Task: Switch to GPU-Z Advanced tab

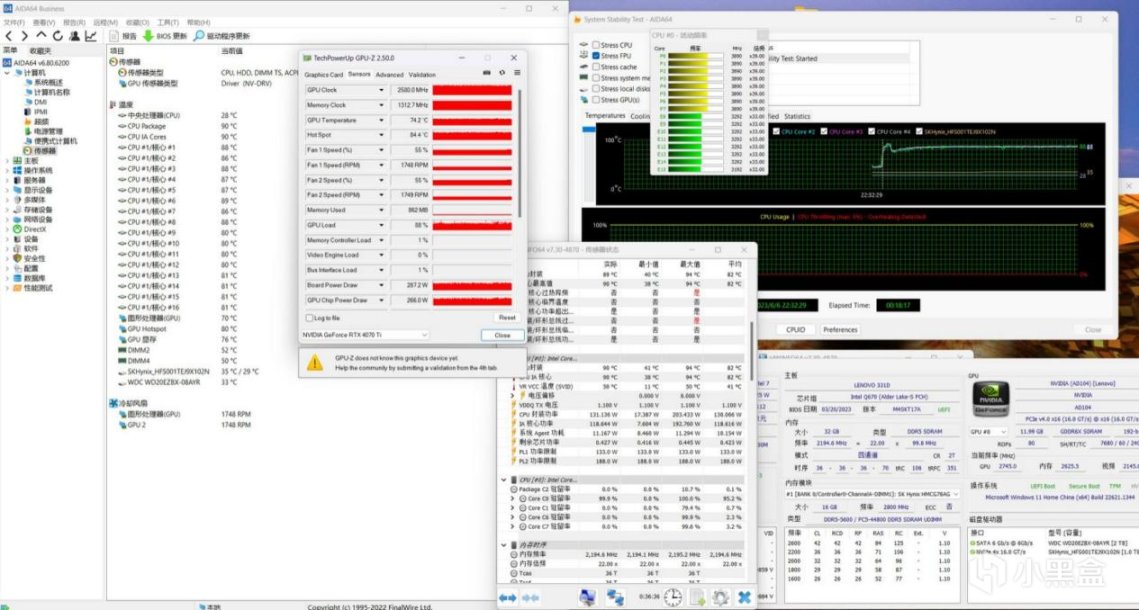Action: coord(389,75)
